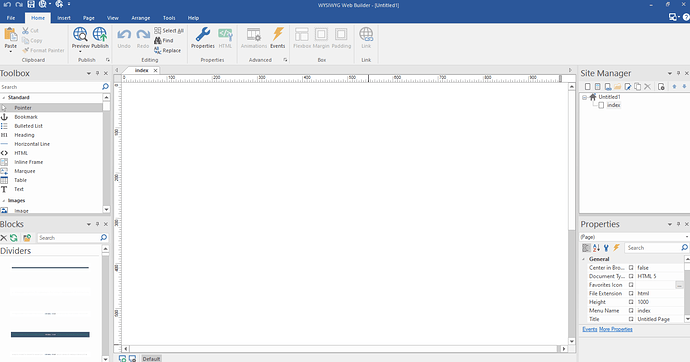Viewport: 690px width, 362px height.
Task: Open the (Page) object dropdown
Action: [686, 237]
